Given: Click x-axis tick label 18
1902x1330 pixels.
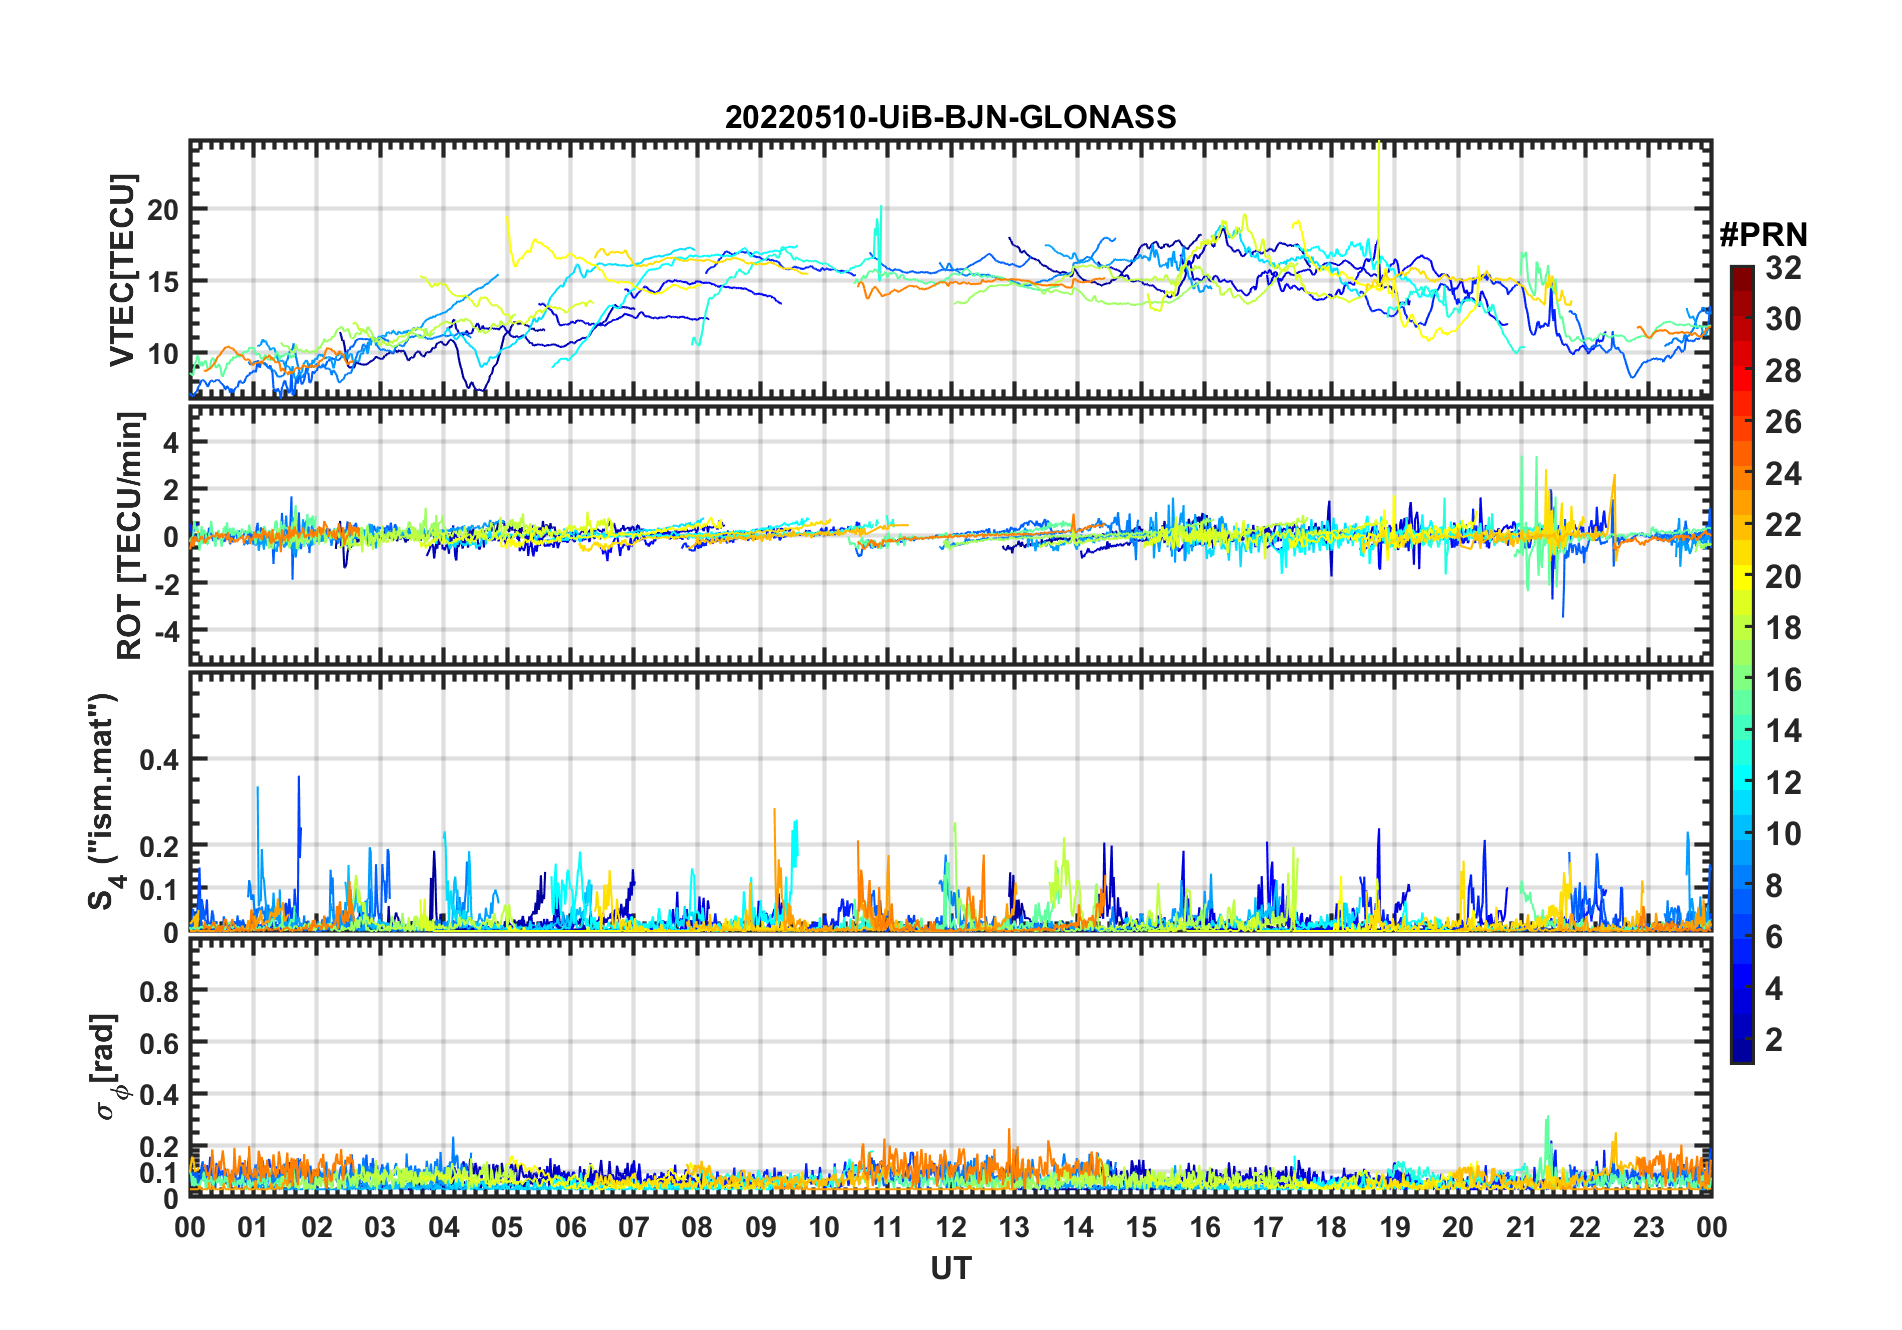Looking at the screenshot, I should (x=1331, y=1227).
